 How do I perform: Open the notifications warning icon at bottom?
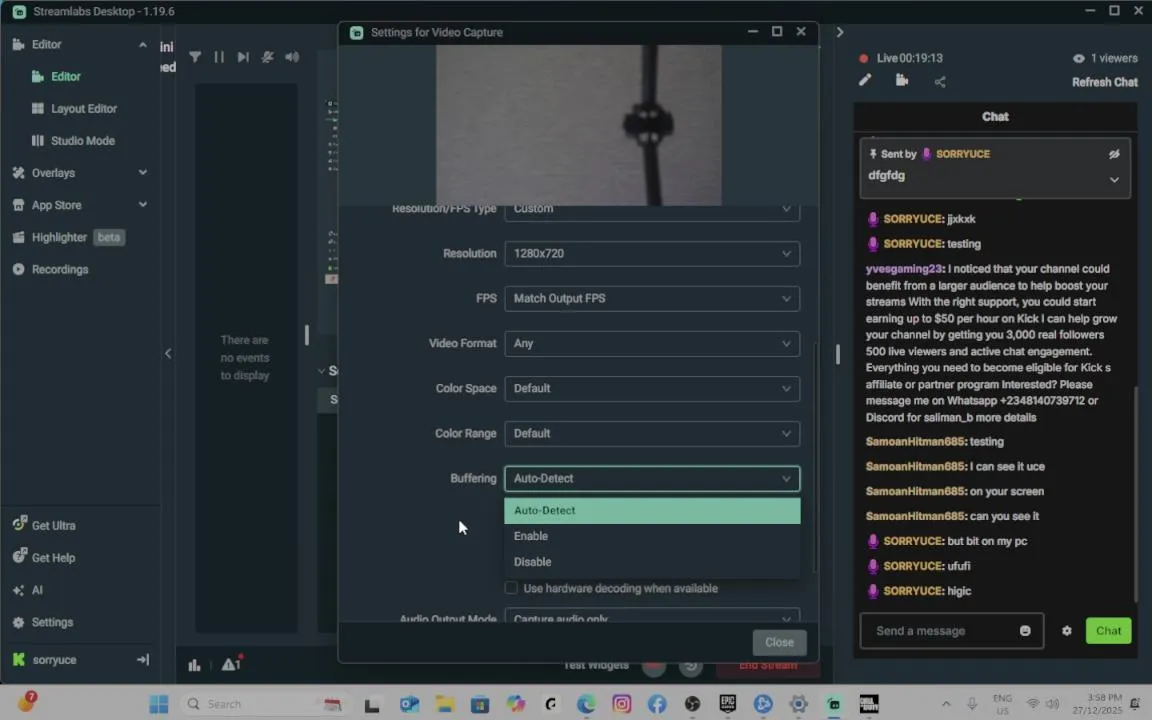(x=231, y=664)
